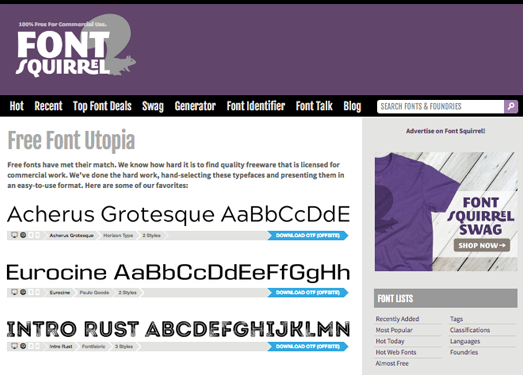Open the Foundries list

(464, 352)
